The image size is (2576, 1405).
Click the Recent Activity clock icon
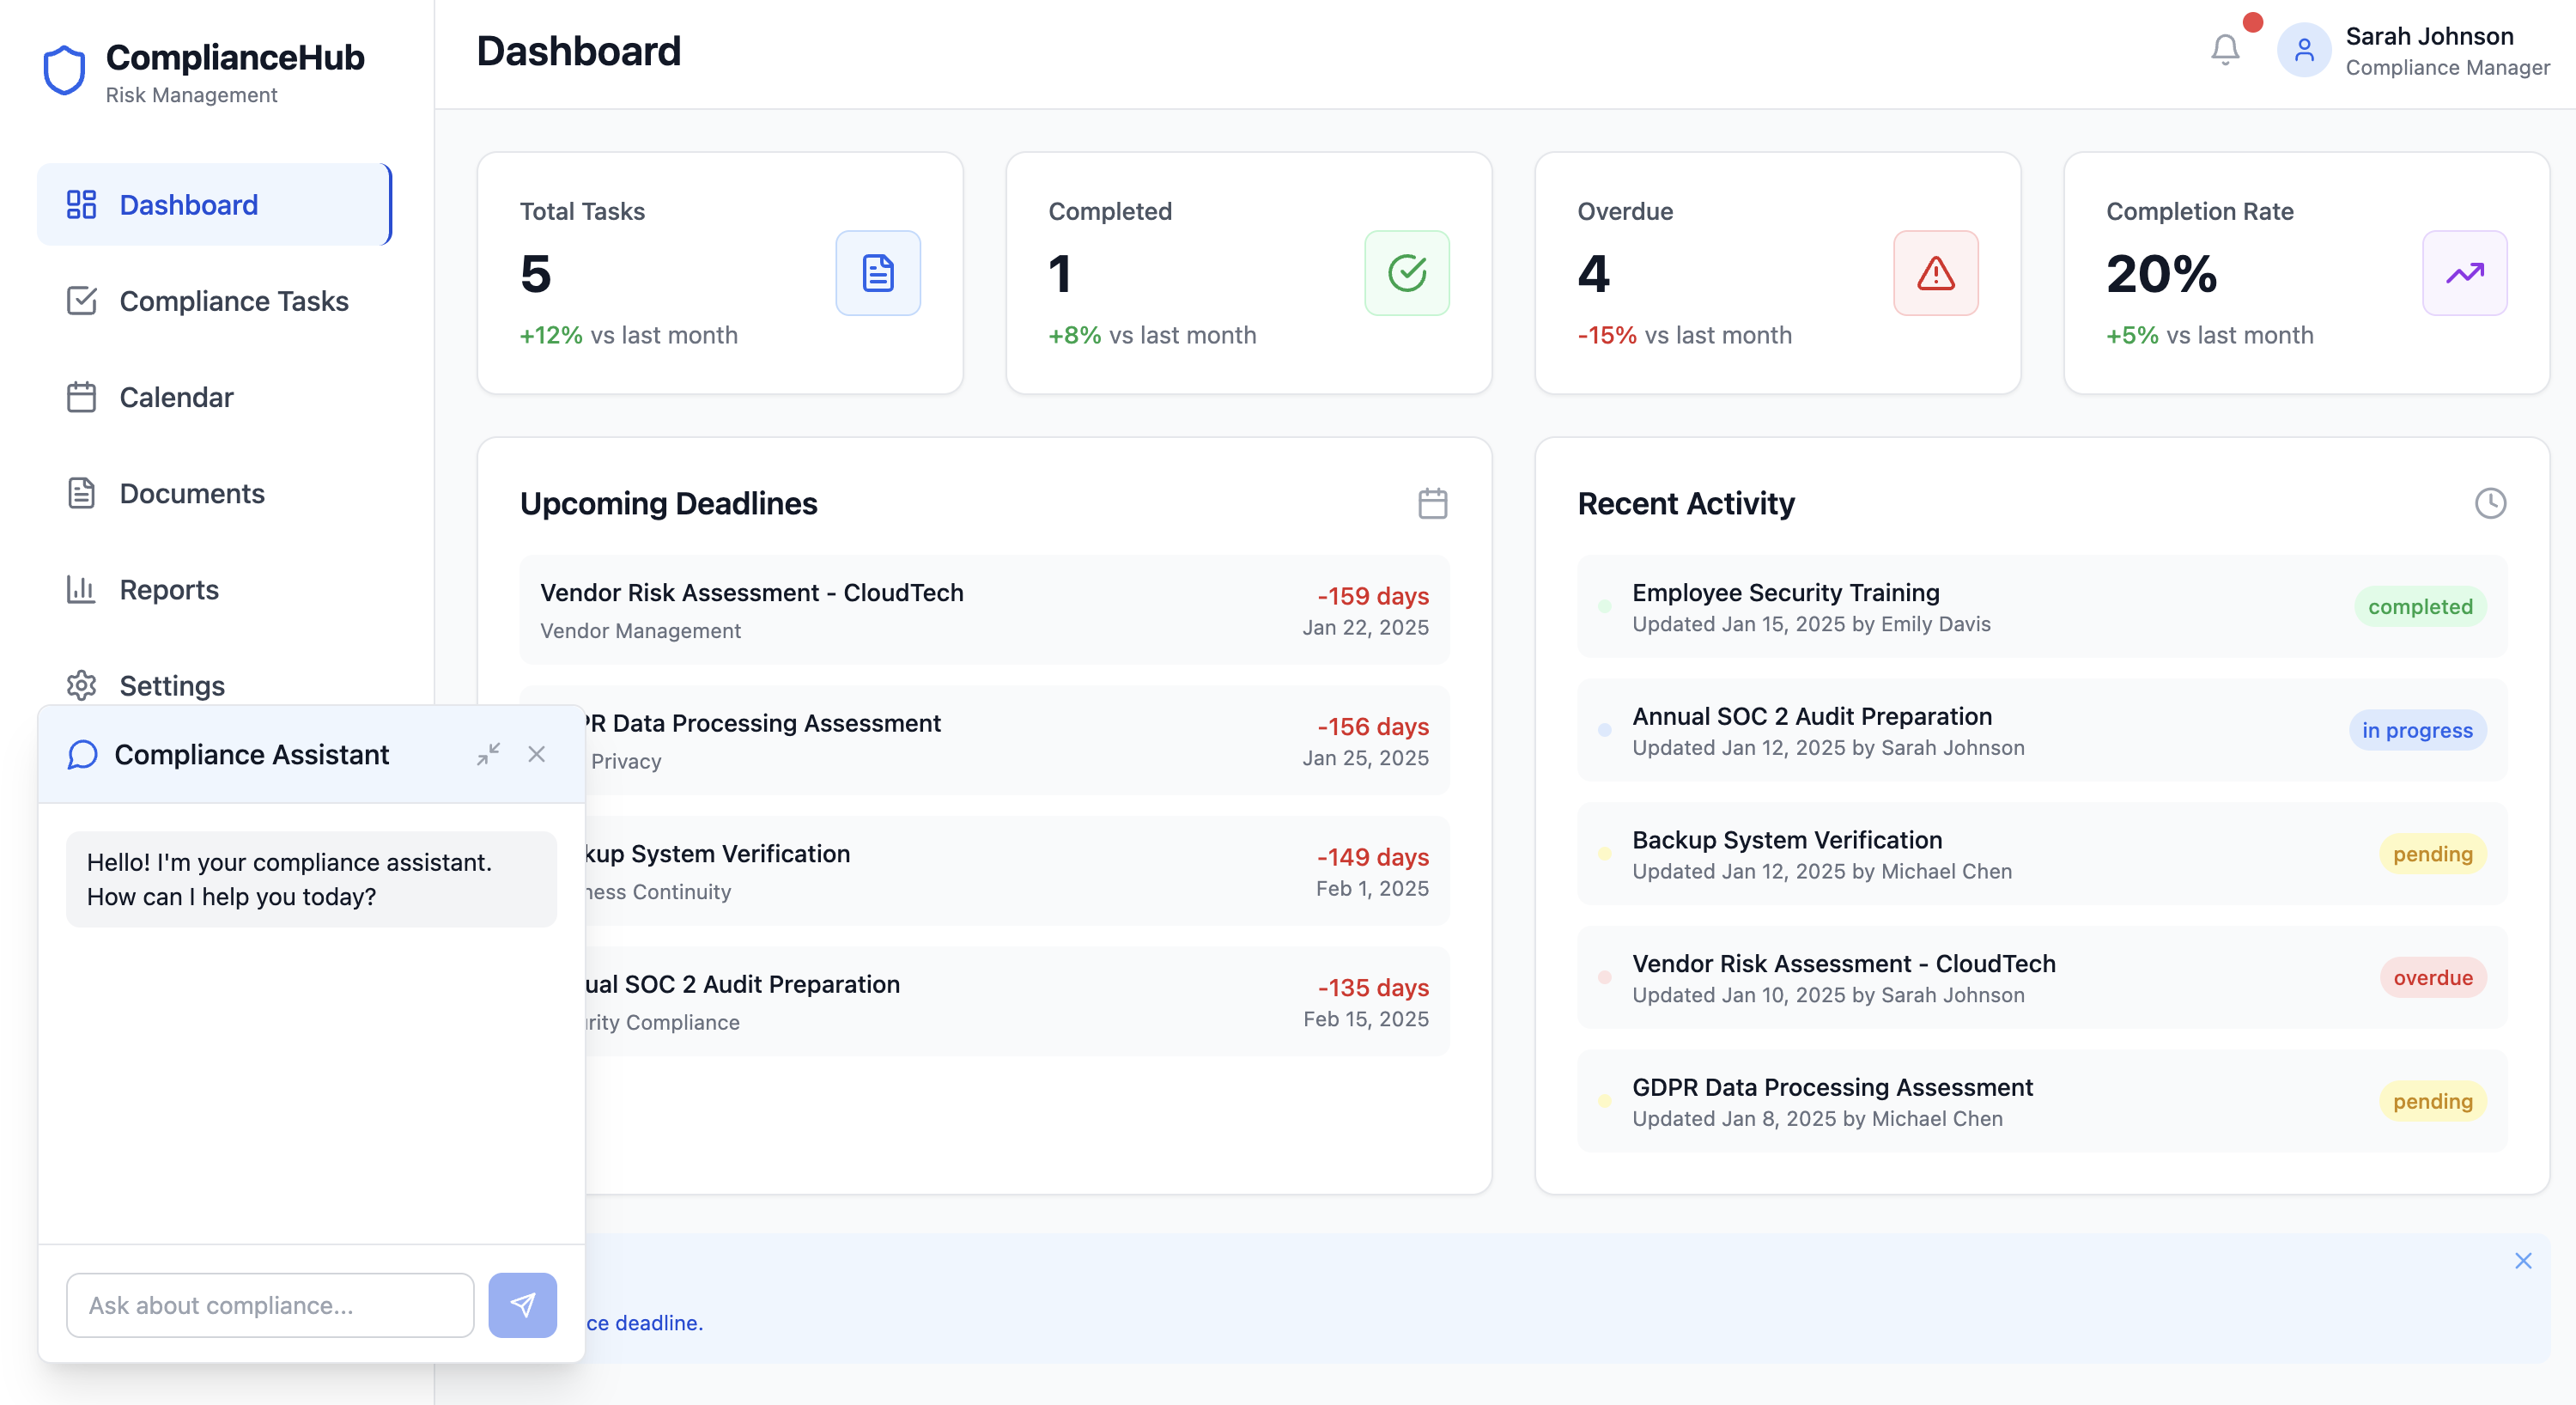click(x=2489, y=503)
